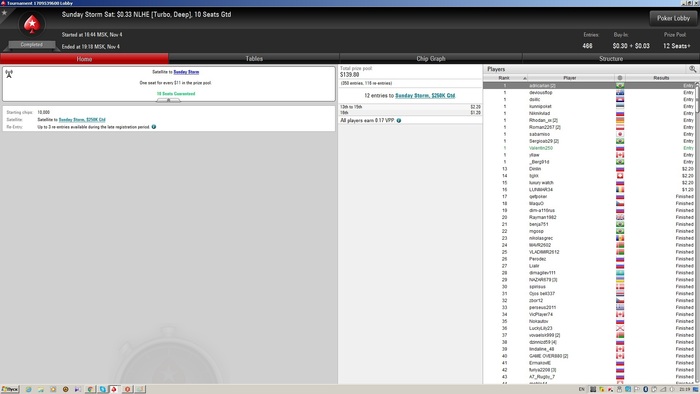Open Sunday Storm $250K Gtd link in prize pool

tap(425, 95)
